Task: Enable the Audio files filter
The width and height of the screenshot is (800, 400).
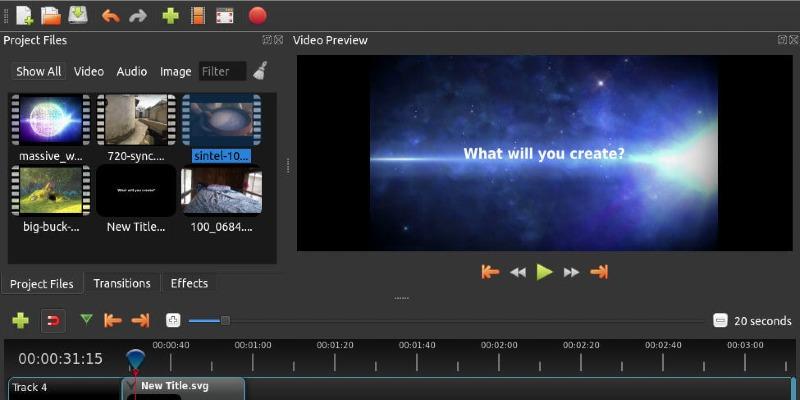Action: click(x=131, y=72)
